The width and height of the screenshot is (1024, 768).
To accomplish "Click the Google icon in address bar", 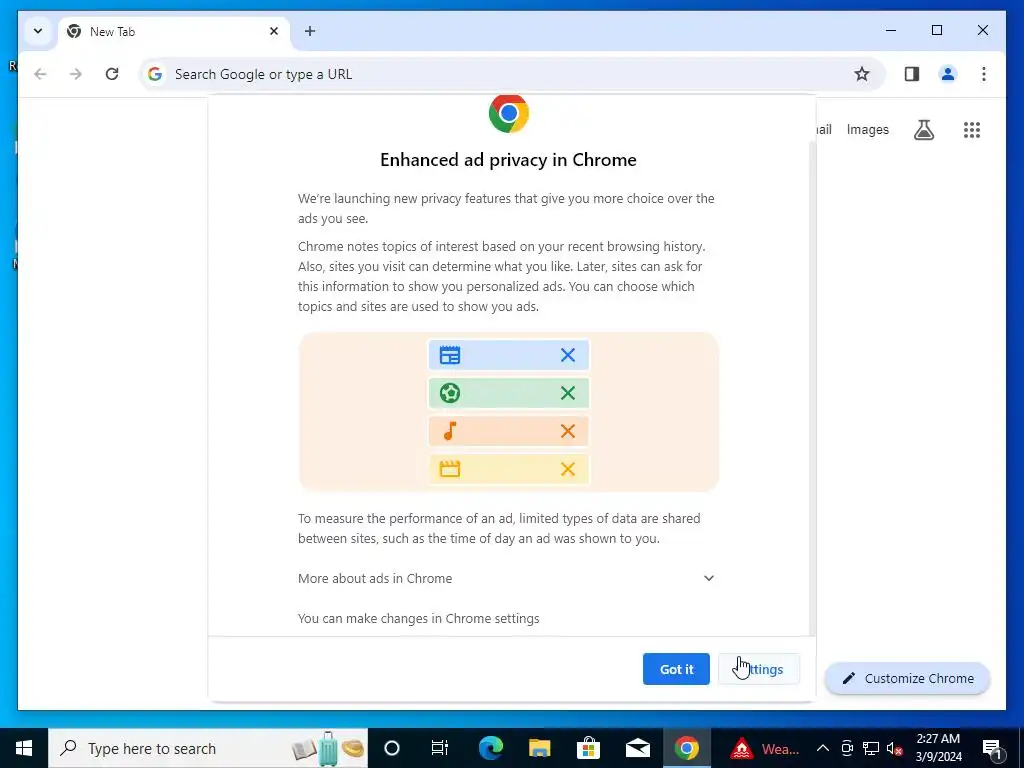I will click(x=155, y=74).
